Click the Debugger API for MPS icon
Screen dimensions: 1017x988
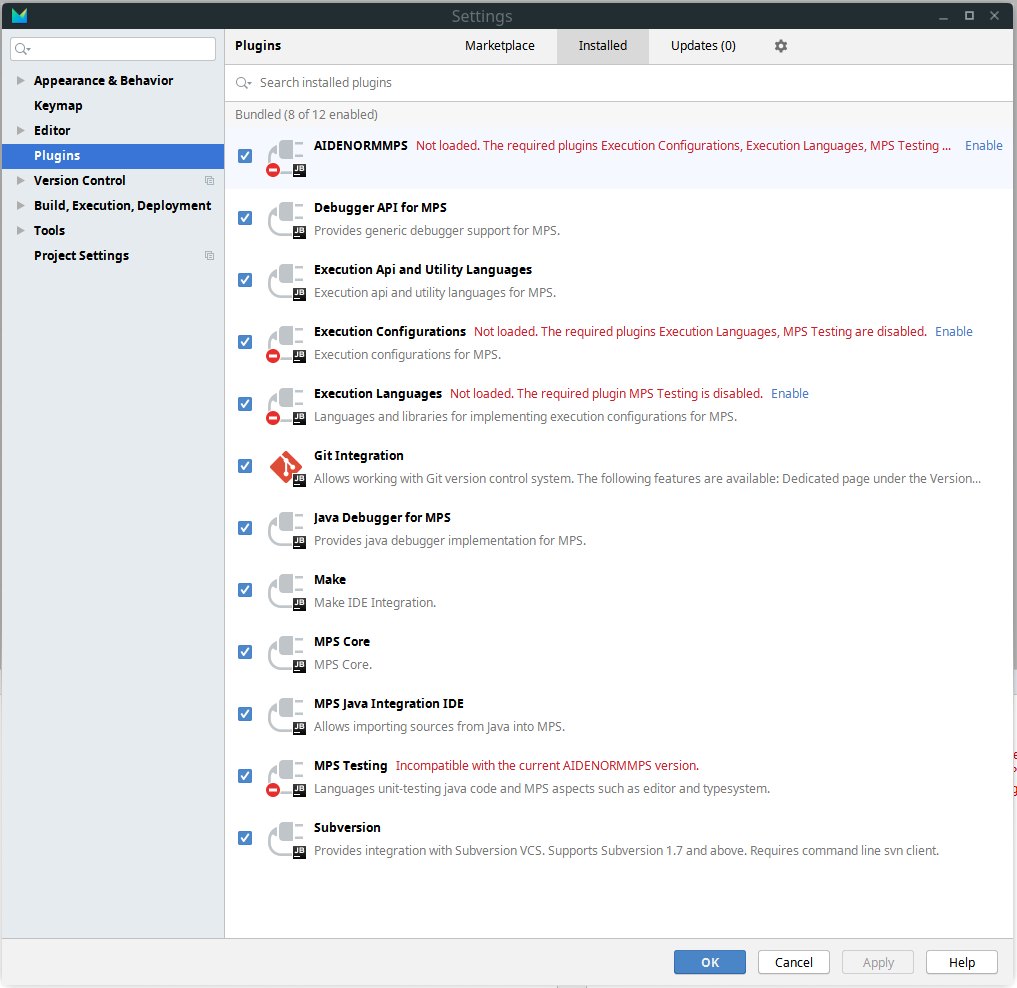click(x=286, y=219)
